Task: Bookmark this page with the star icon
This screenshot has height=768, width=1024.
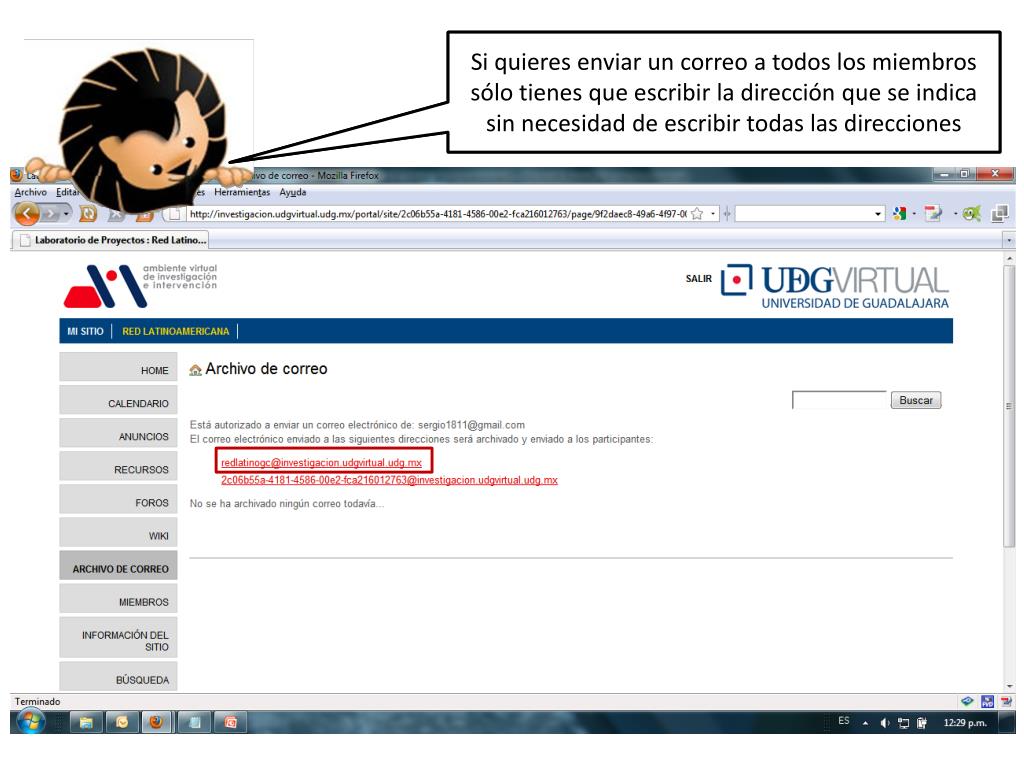Action: 697,214
